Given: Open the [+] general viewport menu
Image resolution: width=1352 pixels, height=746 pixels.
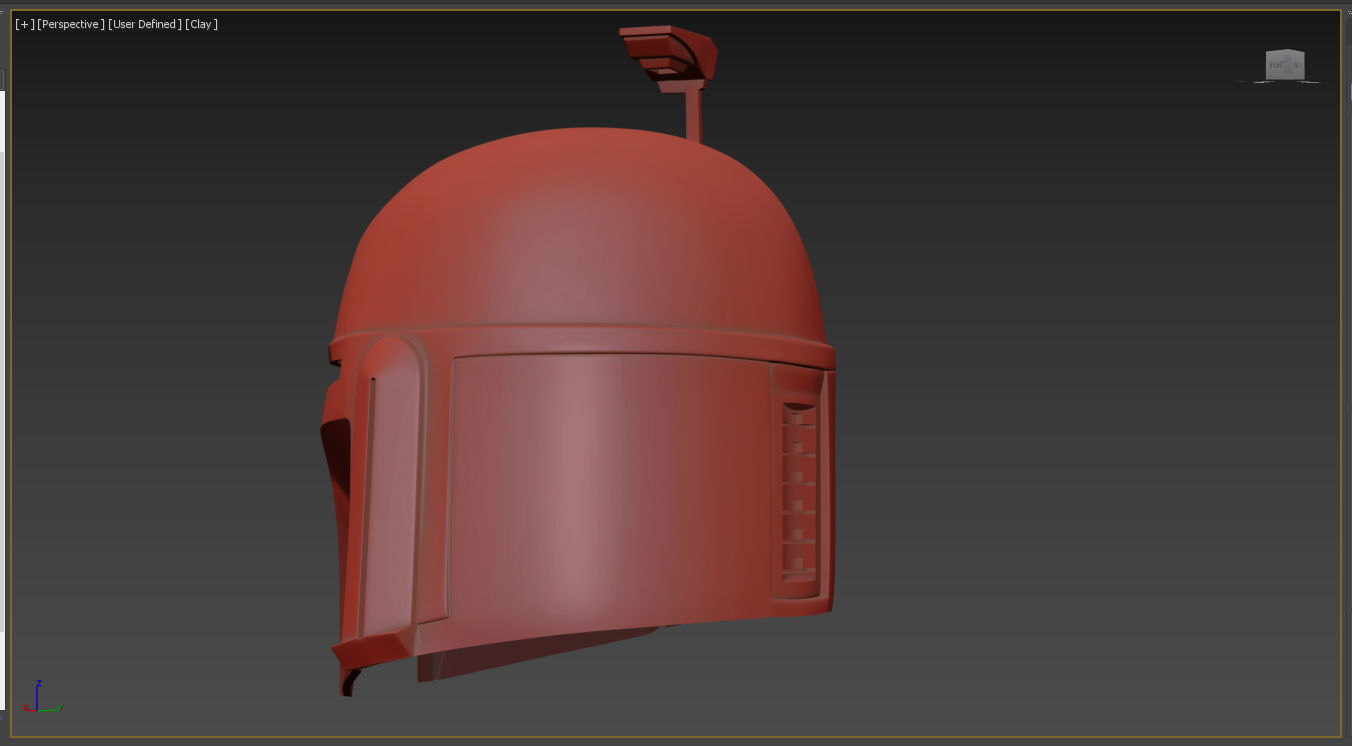Looking at the screenshot, I should (x=25, y=24).
